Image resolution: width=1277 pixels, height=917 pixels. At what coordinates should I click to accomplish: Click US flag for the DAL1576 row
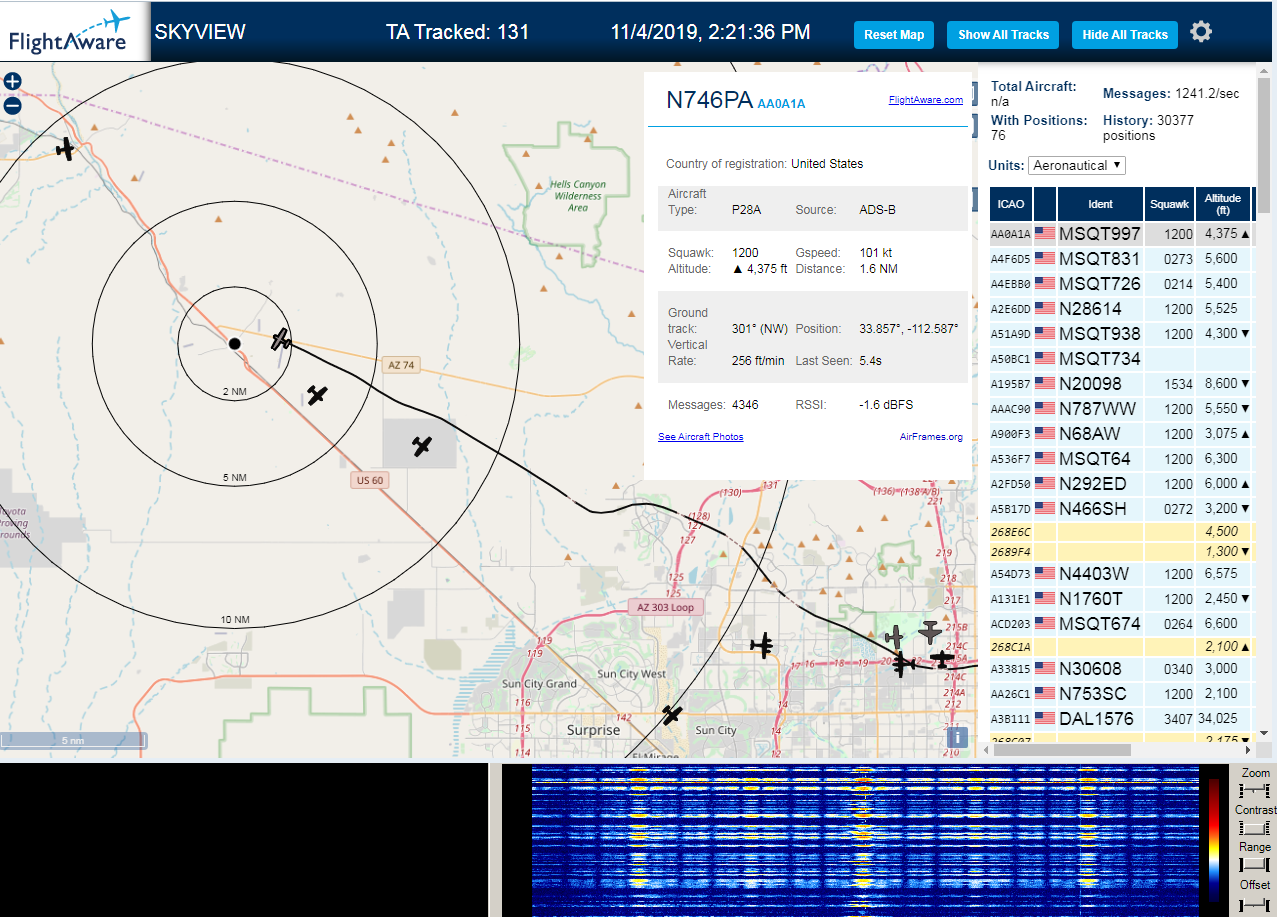click(x=1045, y=718)
